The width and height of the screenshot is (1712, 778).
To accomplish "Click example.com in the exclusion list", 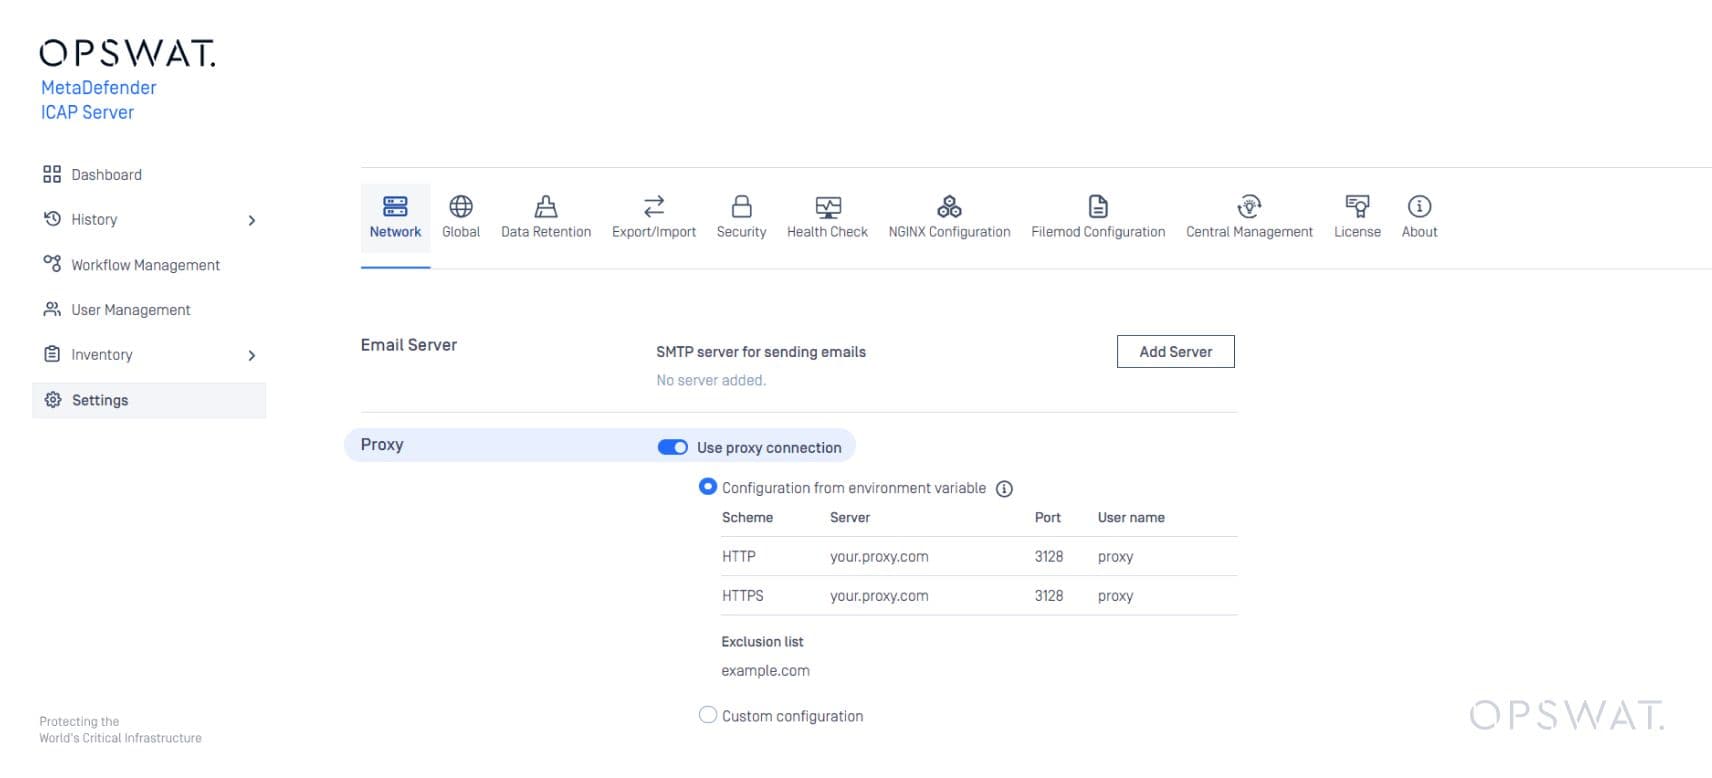I will 766,671.
